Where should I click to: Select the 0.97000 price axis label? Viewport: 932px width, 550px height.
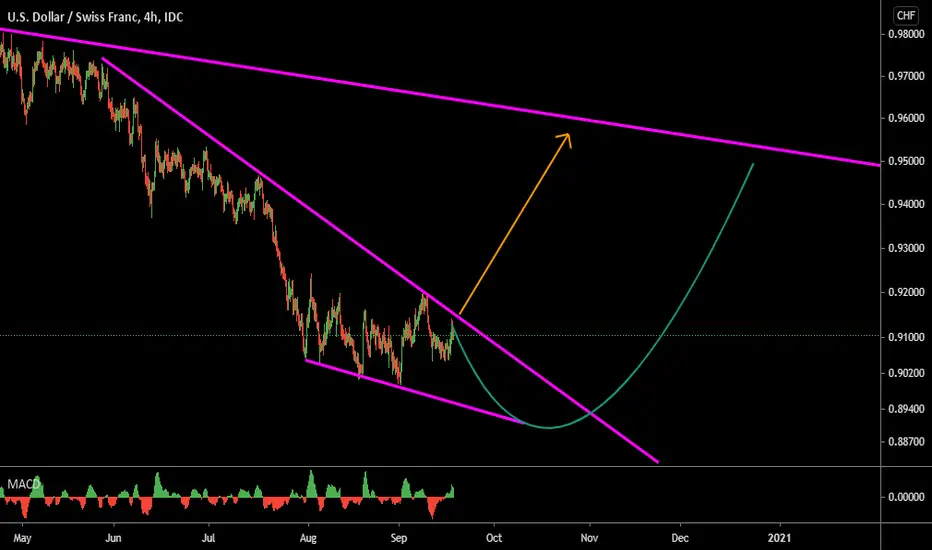pos(906,76)
